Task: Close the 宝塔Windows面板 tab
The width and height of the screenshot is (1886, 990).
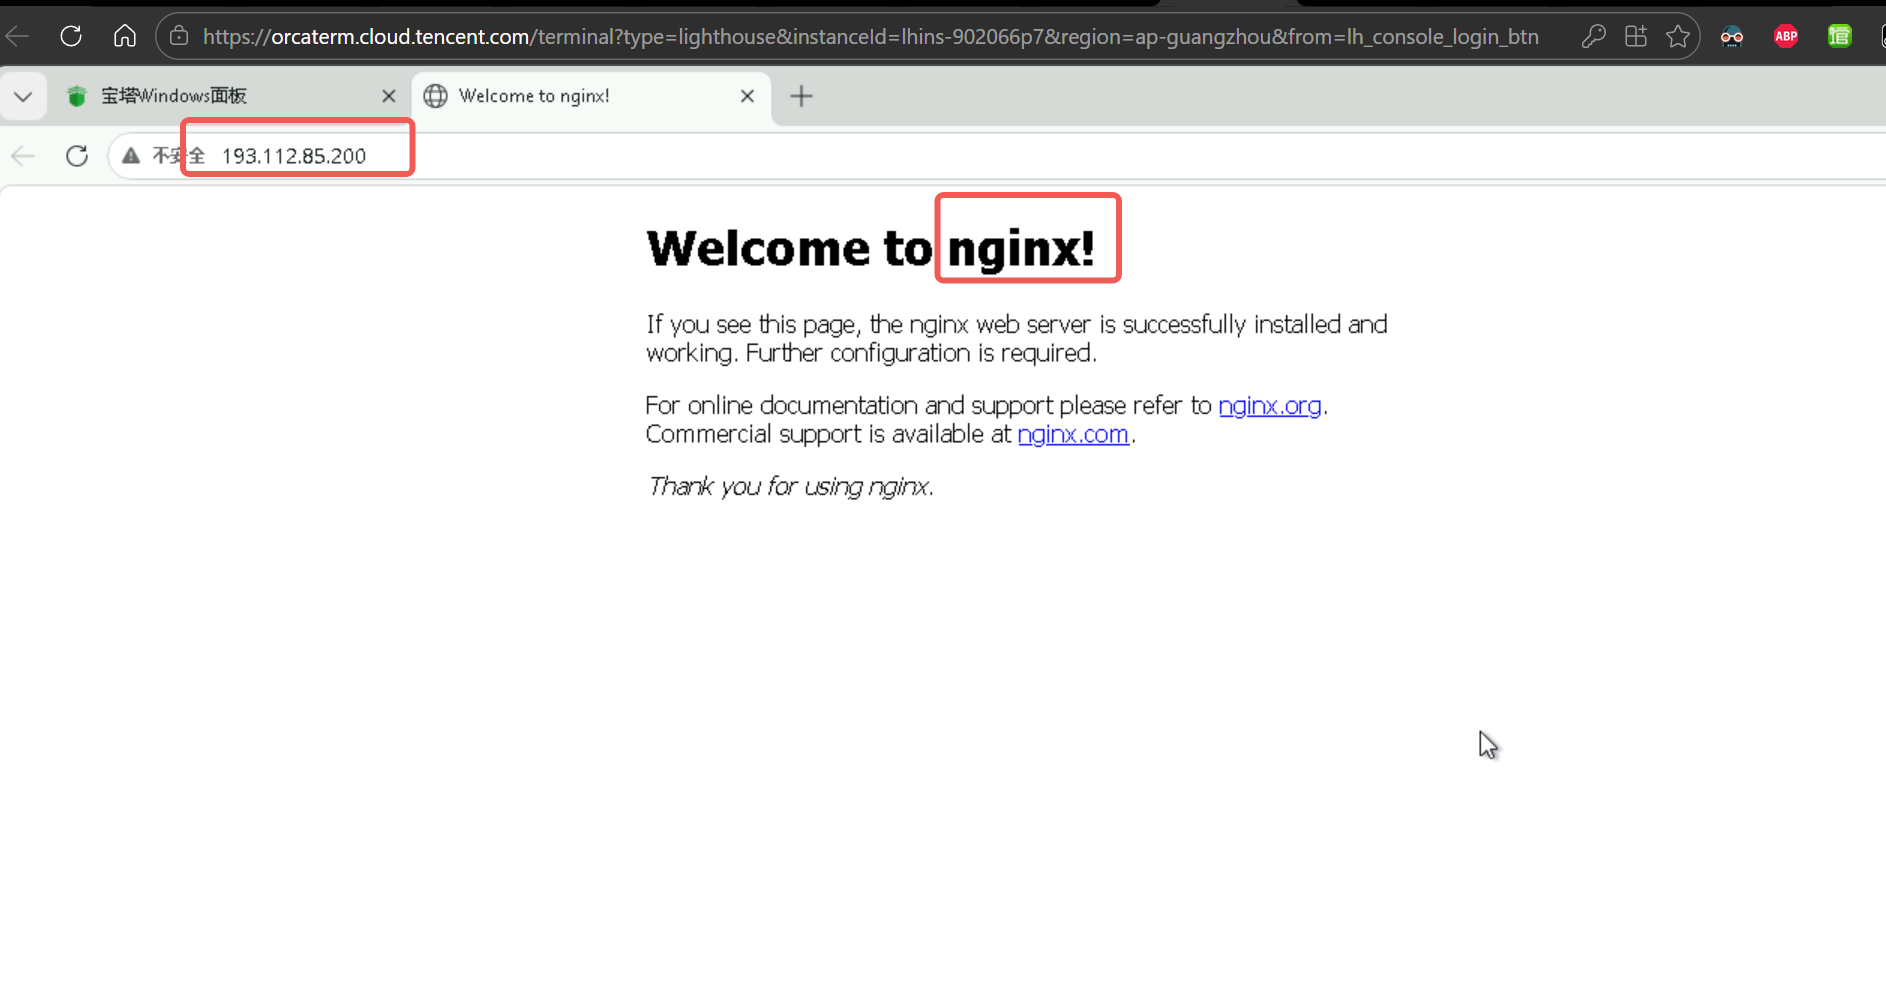Action: [389, 96]
